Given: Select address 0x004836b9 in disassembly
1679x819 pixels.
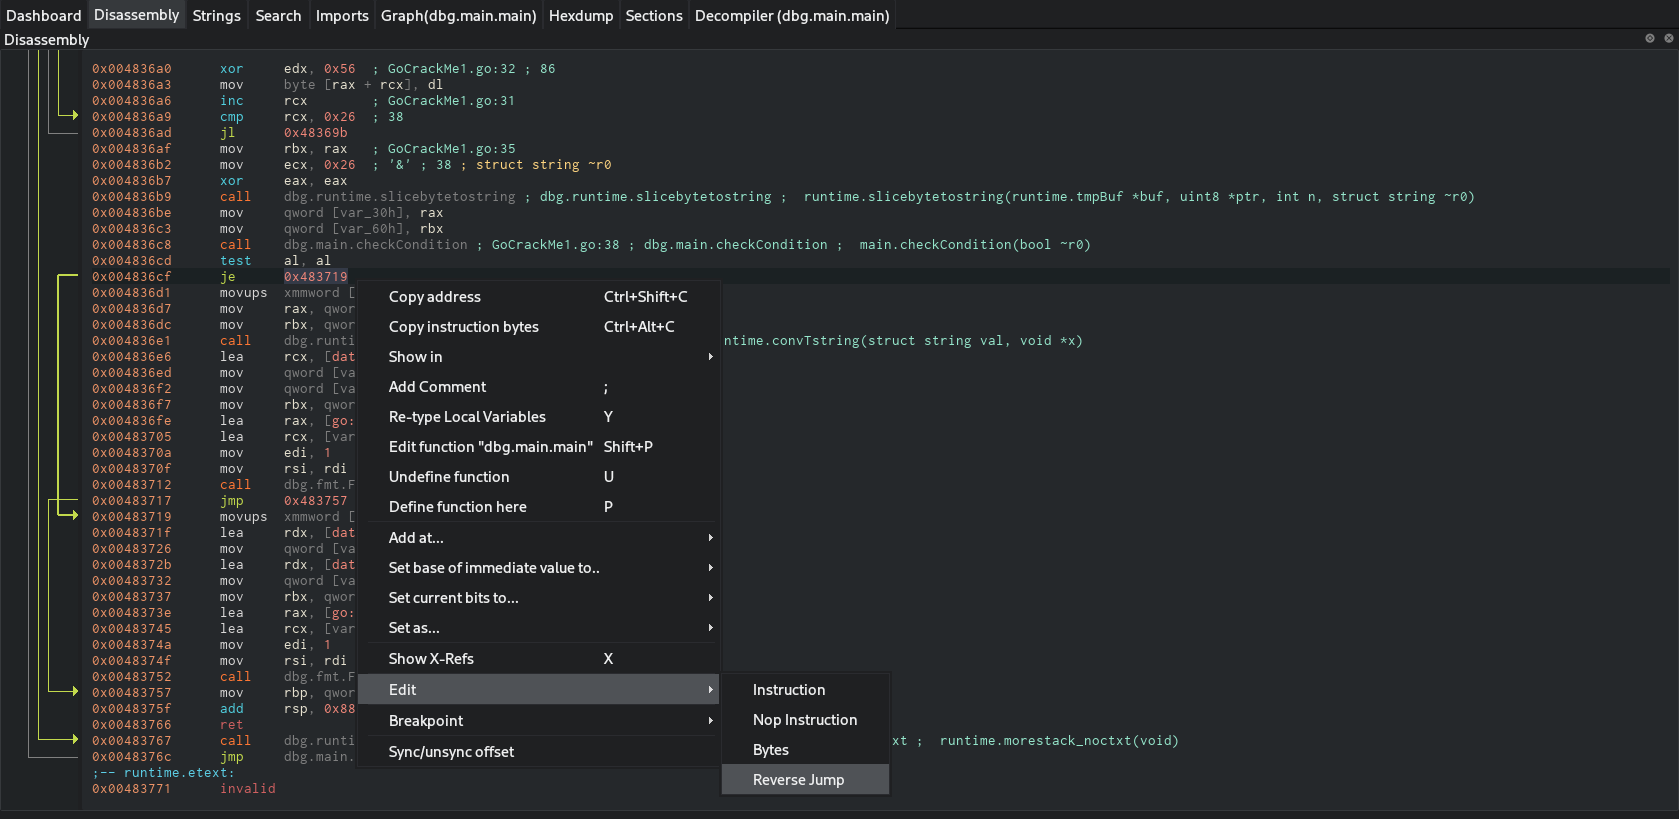Looking at the screenshot, I should tap(131, 197).
